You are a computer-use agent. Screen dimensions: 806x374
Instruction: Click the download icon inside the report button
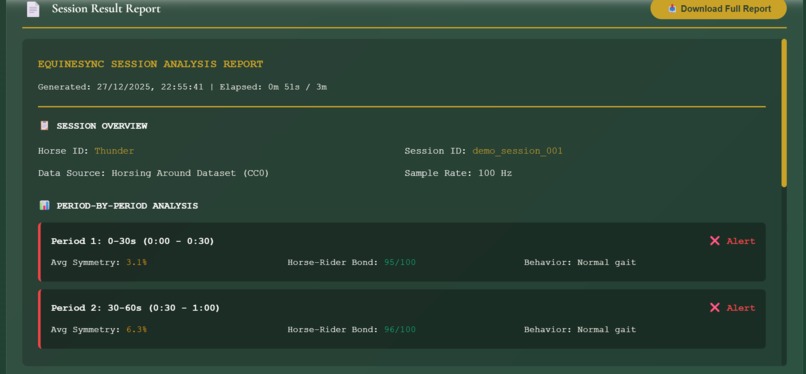click(672, 8)
